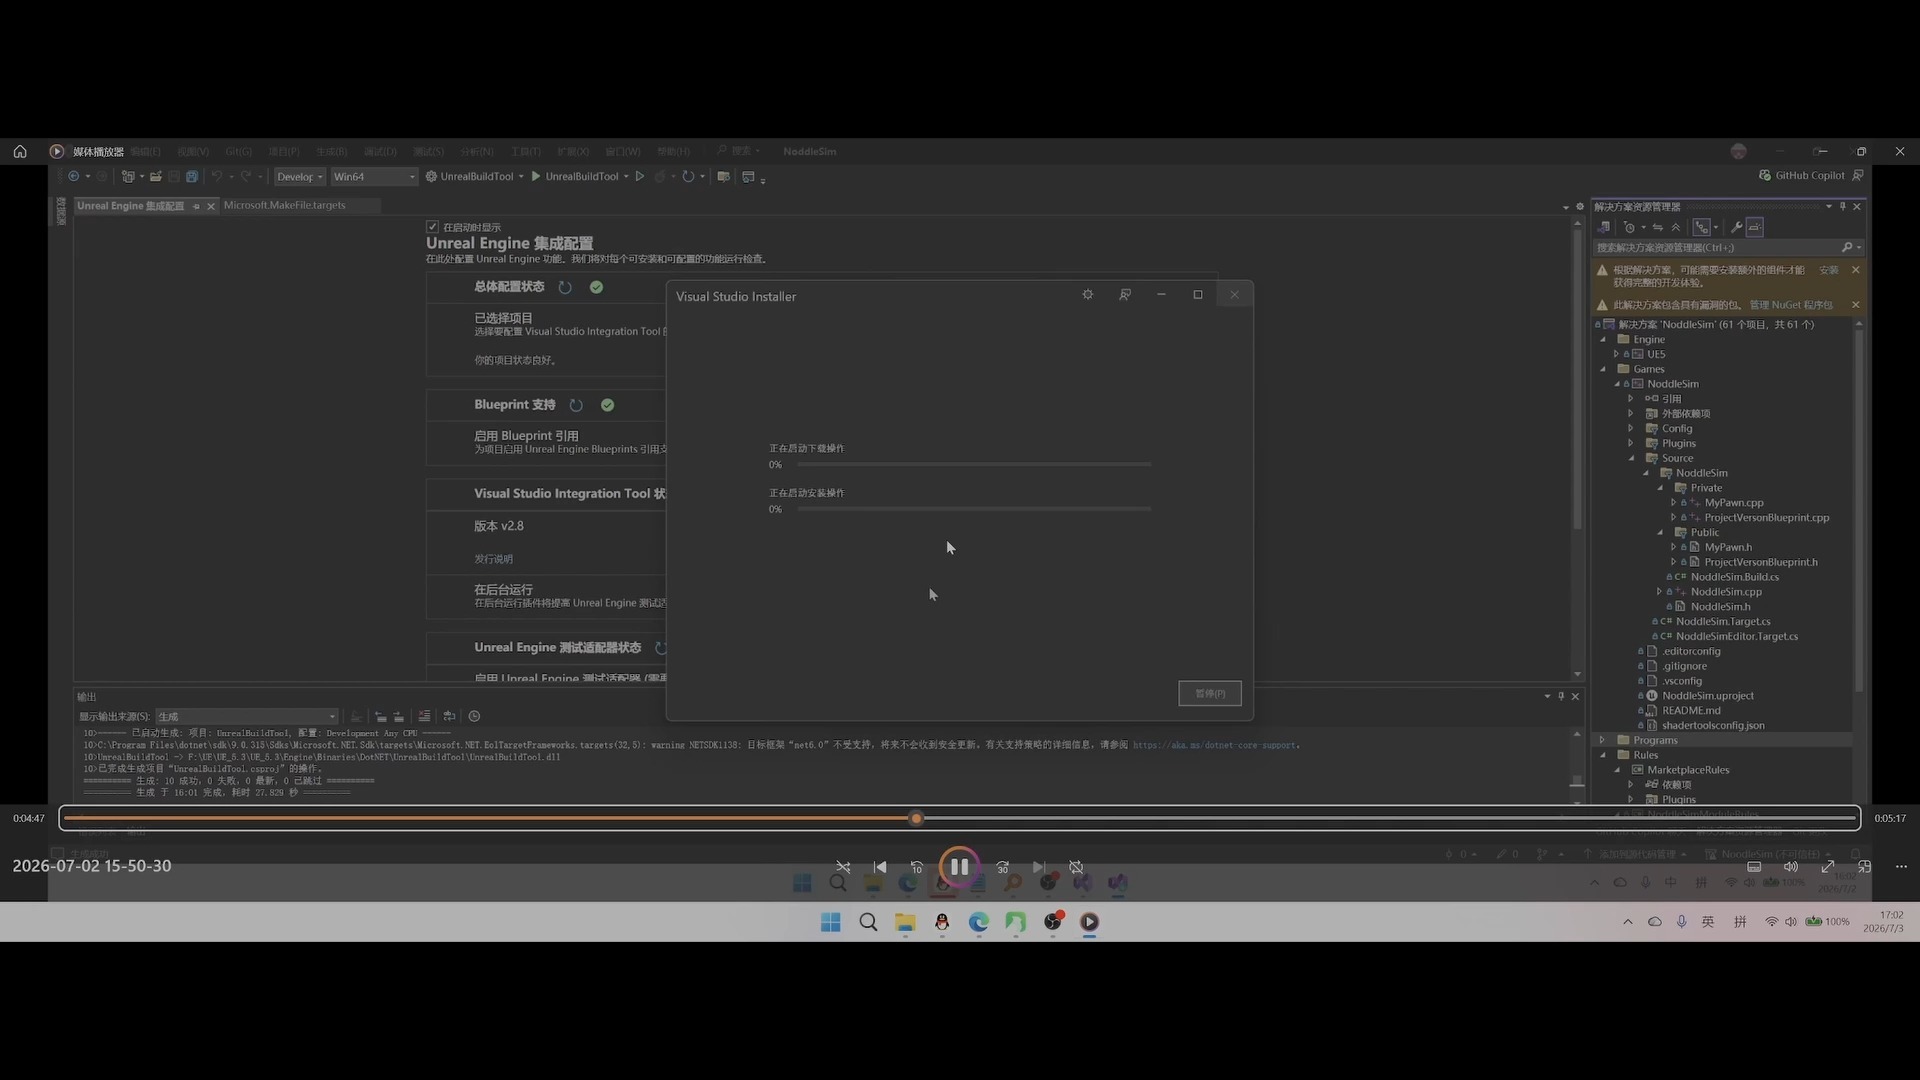Expand the Programs folder node
The image size is (1920, 1080).
click(1603, 741)
